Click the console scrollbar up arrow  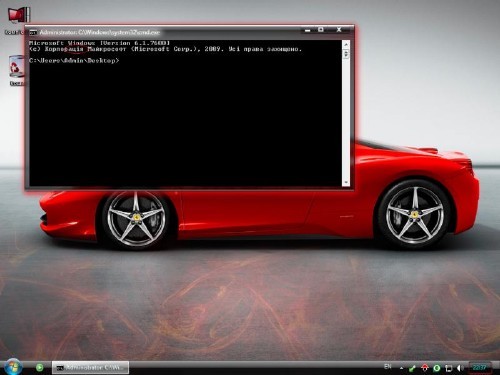coord(346,44)
